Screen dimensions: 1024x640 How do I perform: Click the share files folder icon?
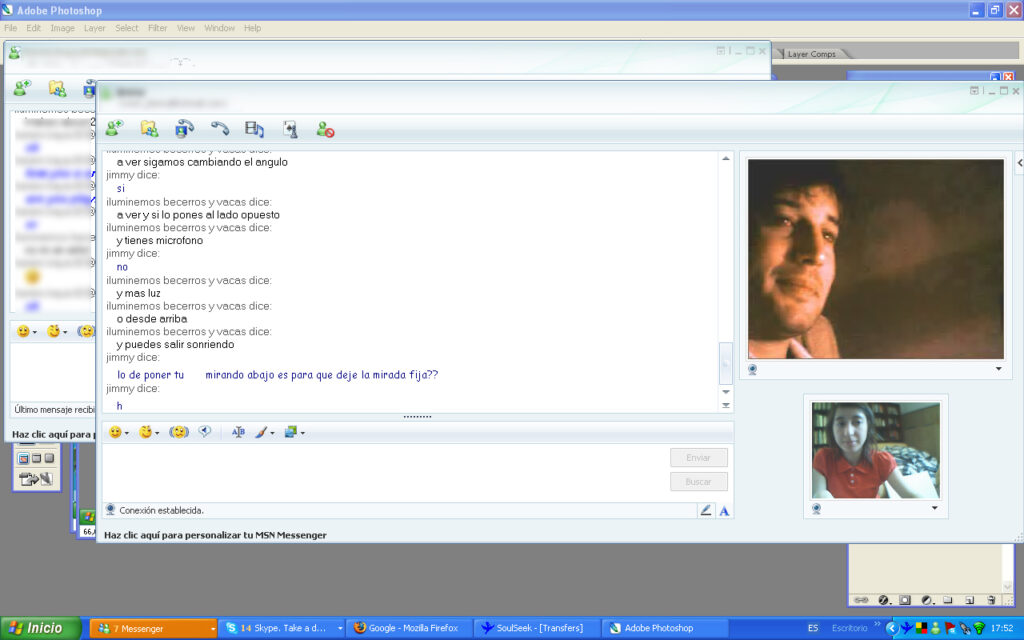pos(149,128)
